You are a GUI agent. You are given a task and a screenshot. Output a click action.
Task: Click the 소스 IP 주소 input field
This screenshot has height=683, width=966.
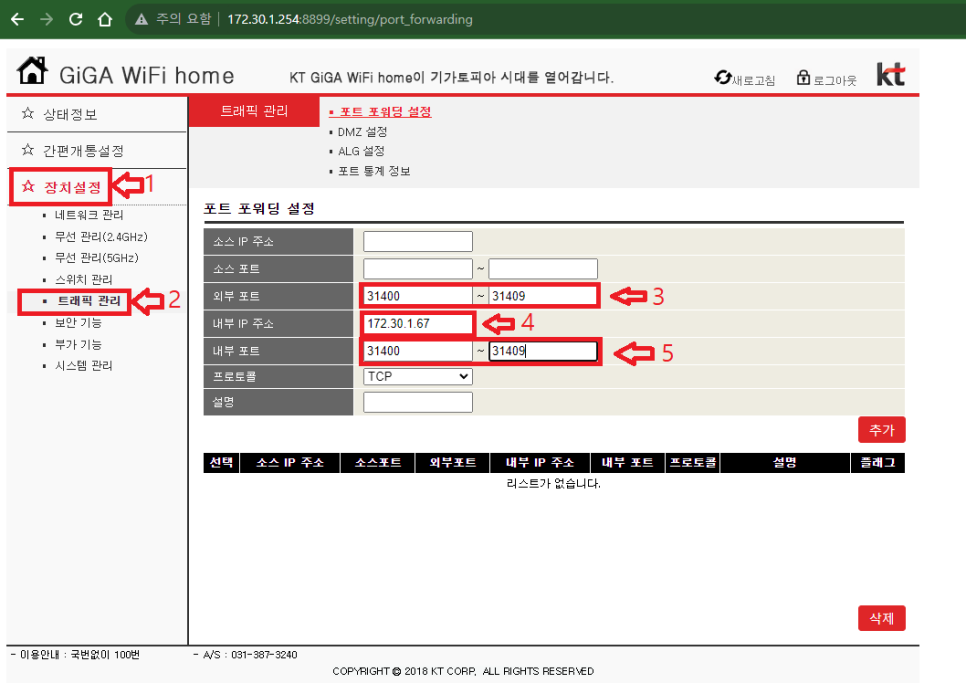(418, 241)
